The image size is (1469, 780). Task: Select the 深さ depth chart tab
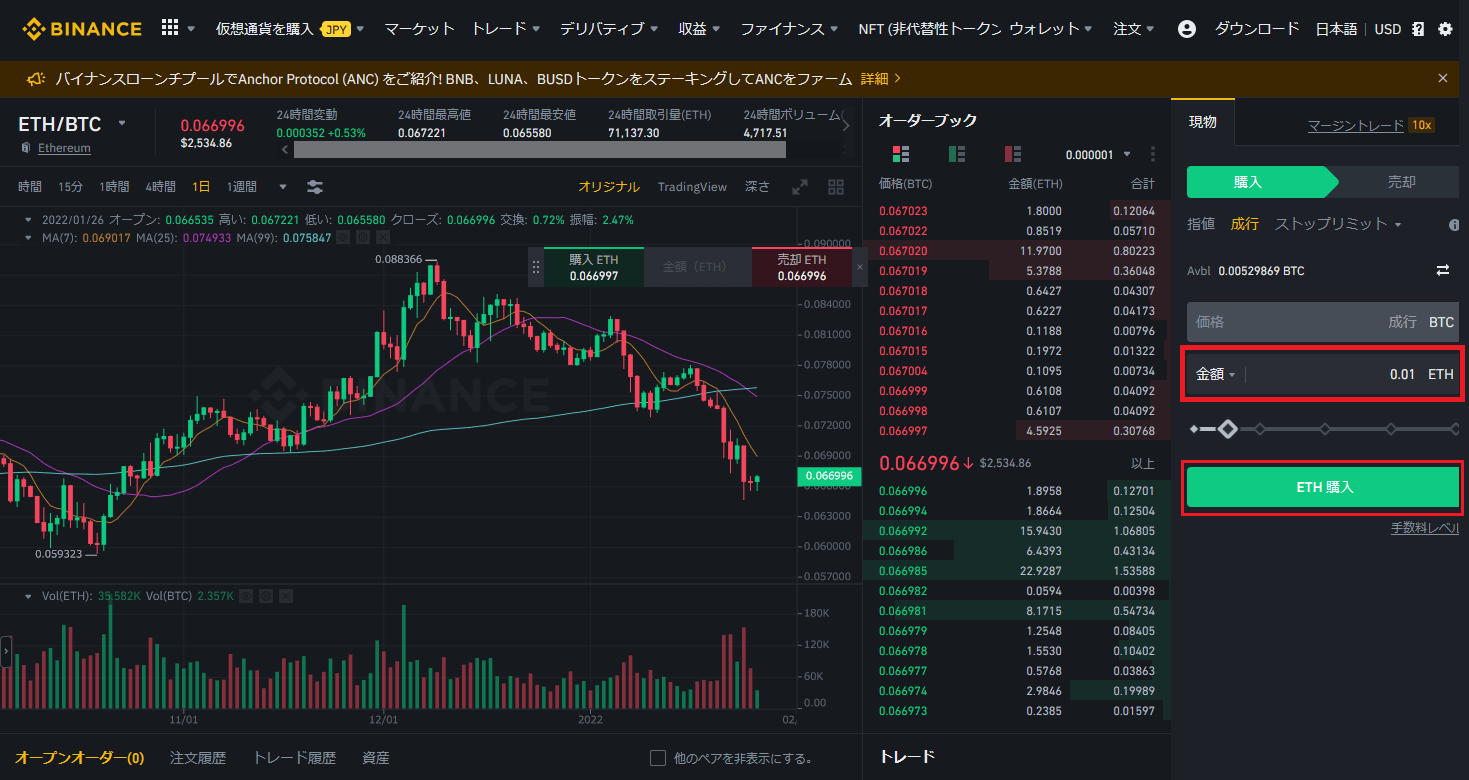(x=758, y=187)
